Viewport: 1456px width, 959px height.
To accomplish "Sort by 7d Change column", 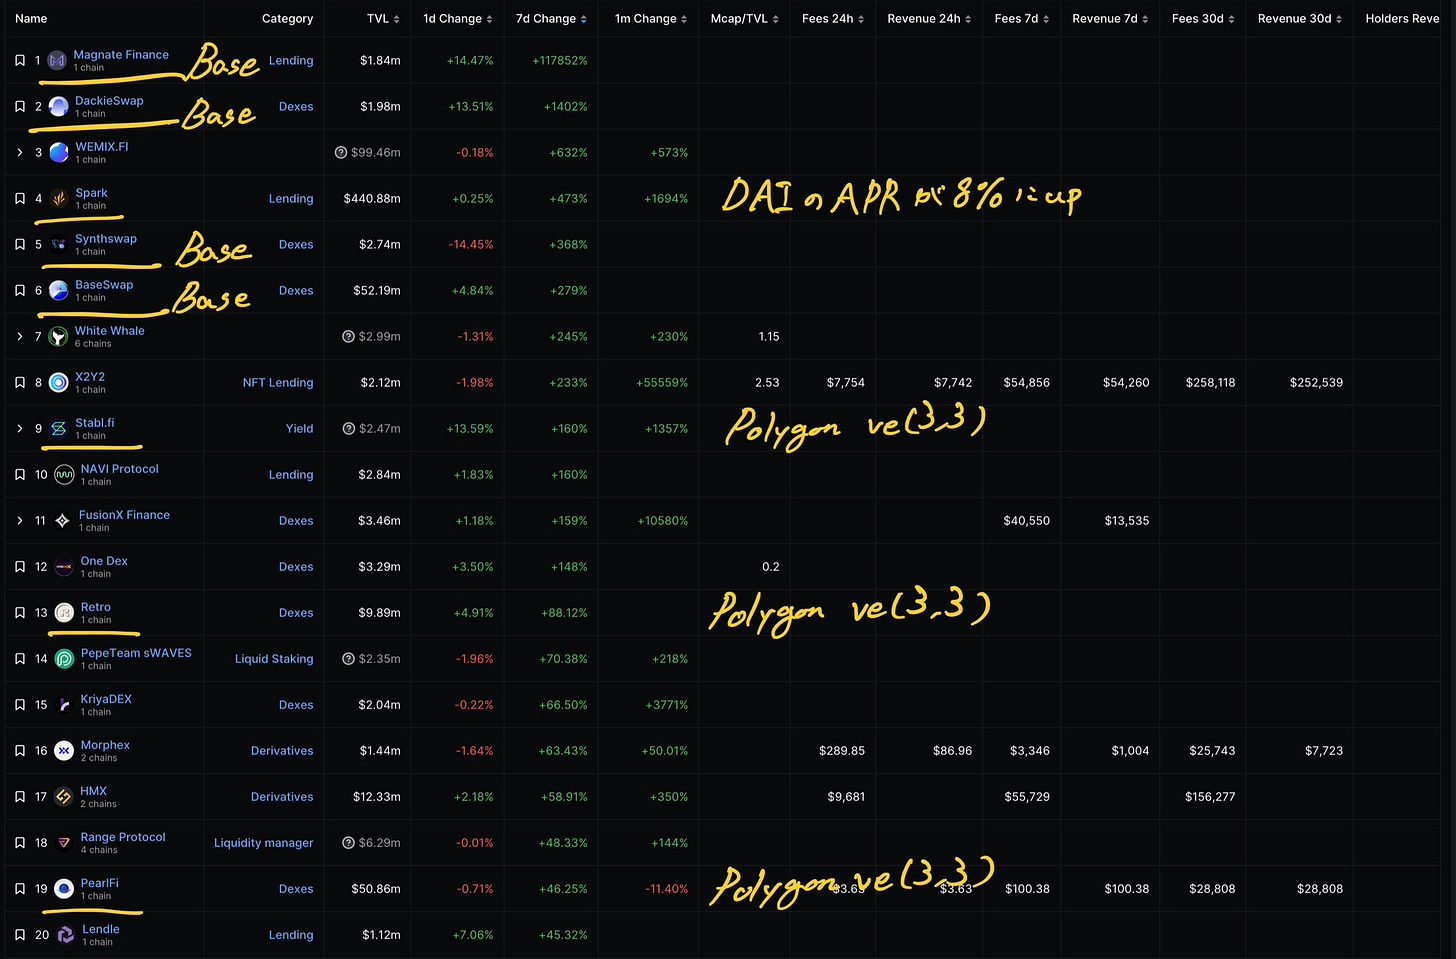I will pyautogui.click(x=552, y=19).
